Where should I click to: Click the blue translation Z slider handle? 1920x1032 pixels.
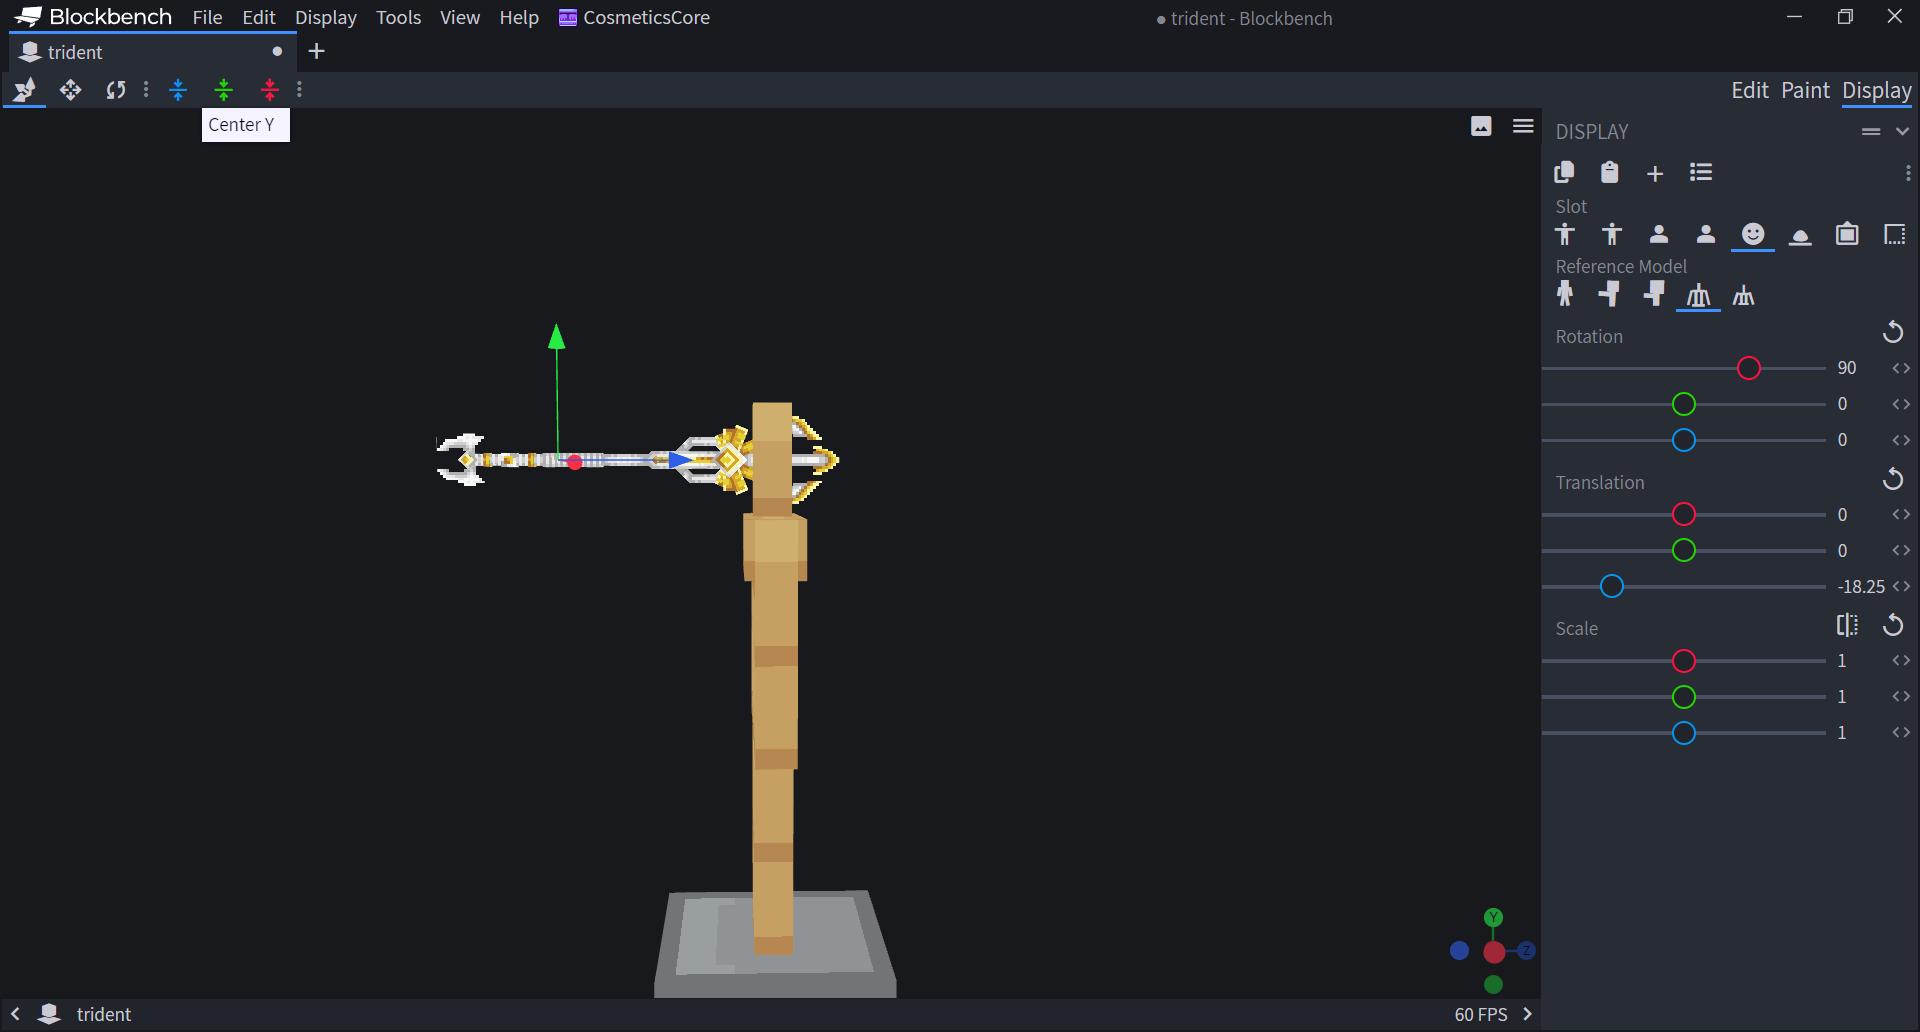(x=1611, y=587)
